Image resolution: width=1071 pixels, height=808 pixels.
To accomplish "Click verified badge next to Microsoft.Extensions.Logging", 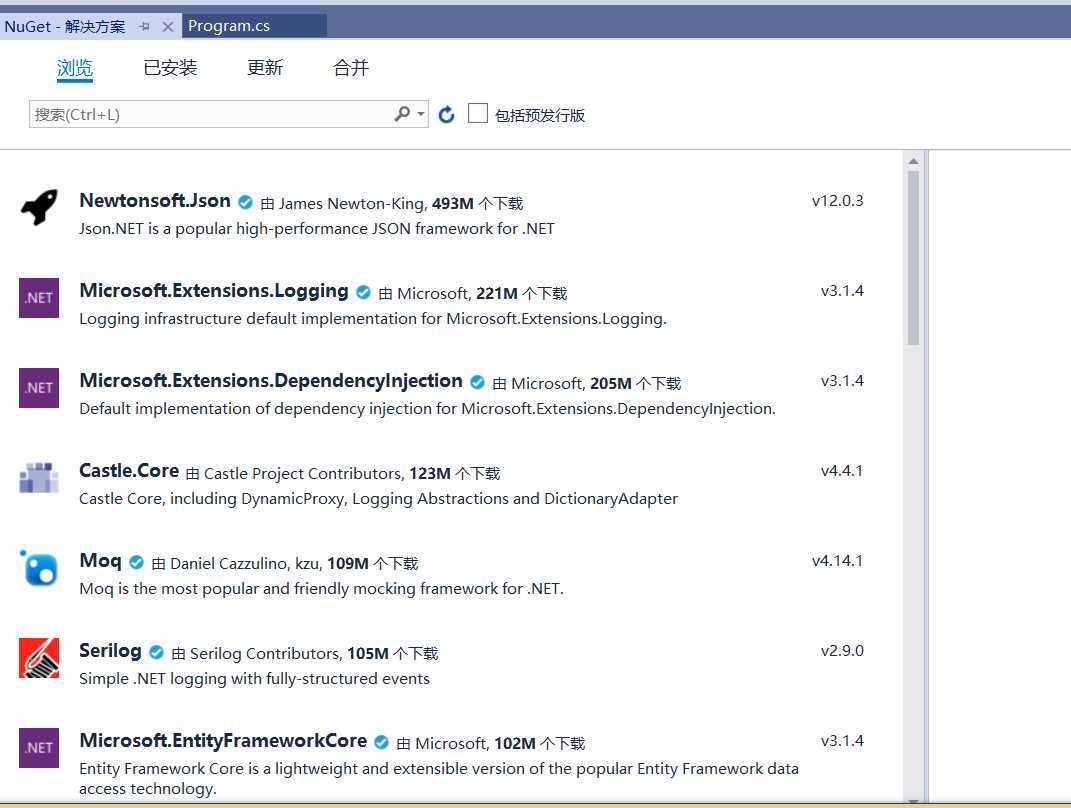I will [363, 292].
